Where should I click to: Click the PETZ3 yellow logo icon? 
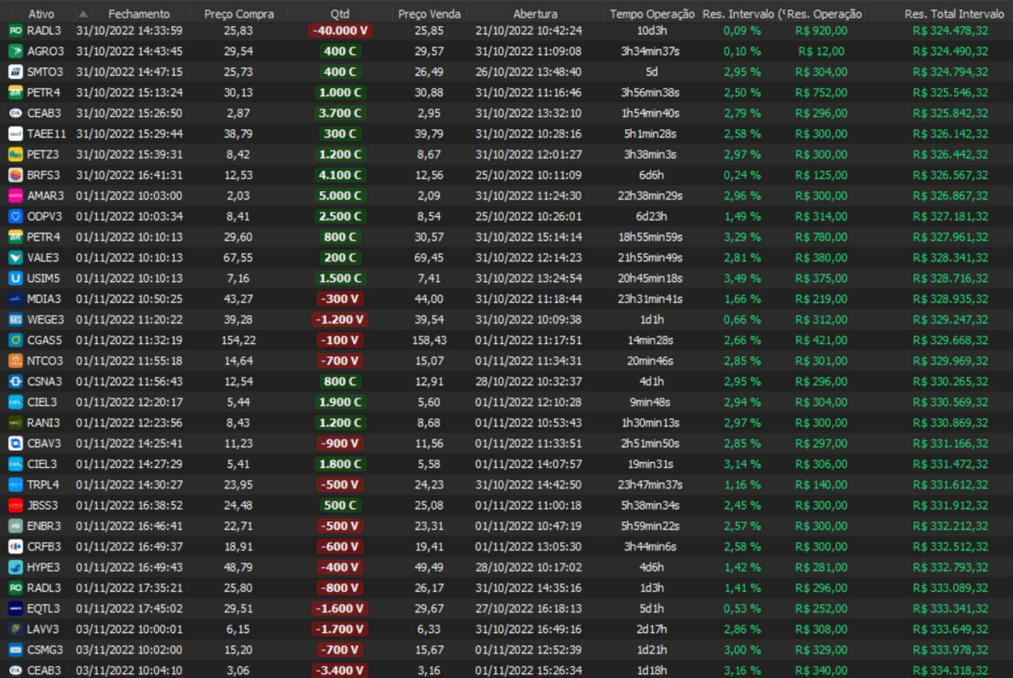coord(15,155)
